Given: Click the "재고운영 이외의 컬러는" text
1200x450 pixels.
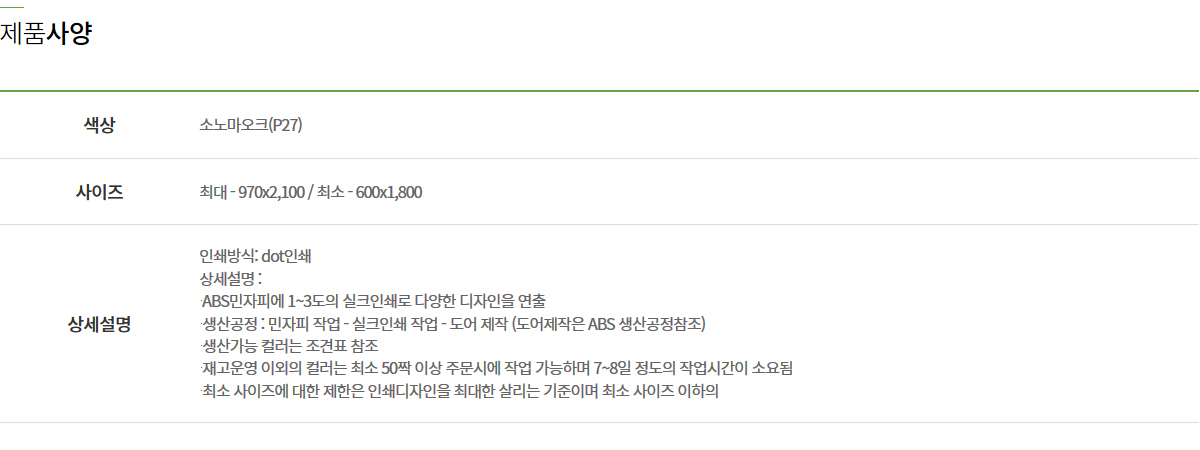Looking at the screenshot, I should tap(275, 369).
